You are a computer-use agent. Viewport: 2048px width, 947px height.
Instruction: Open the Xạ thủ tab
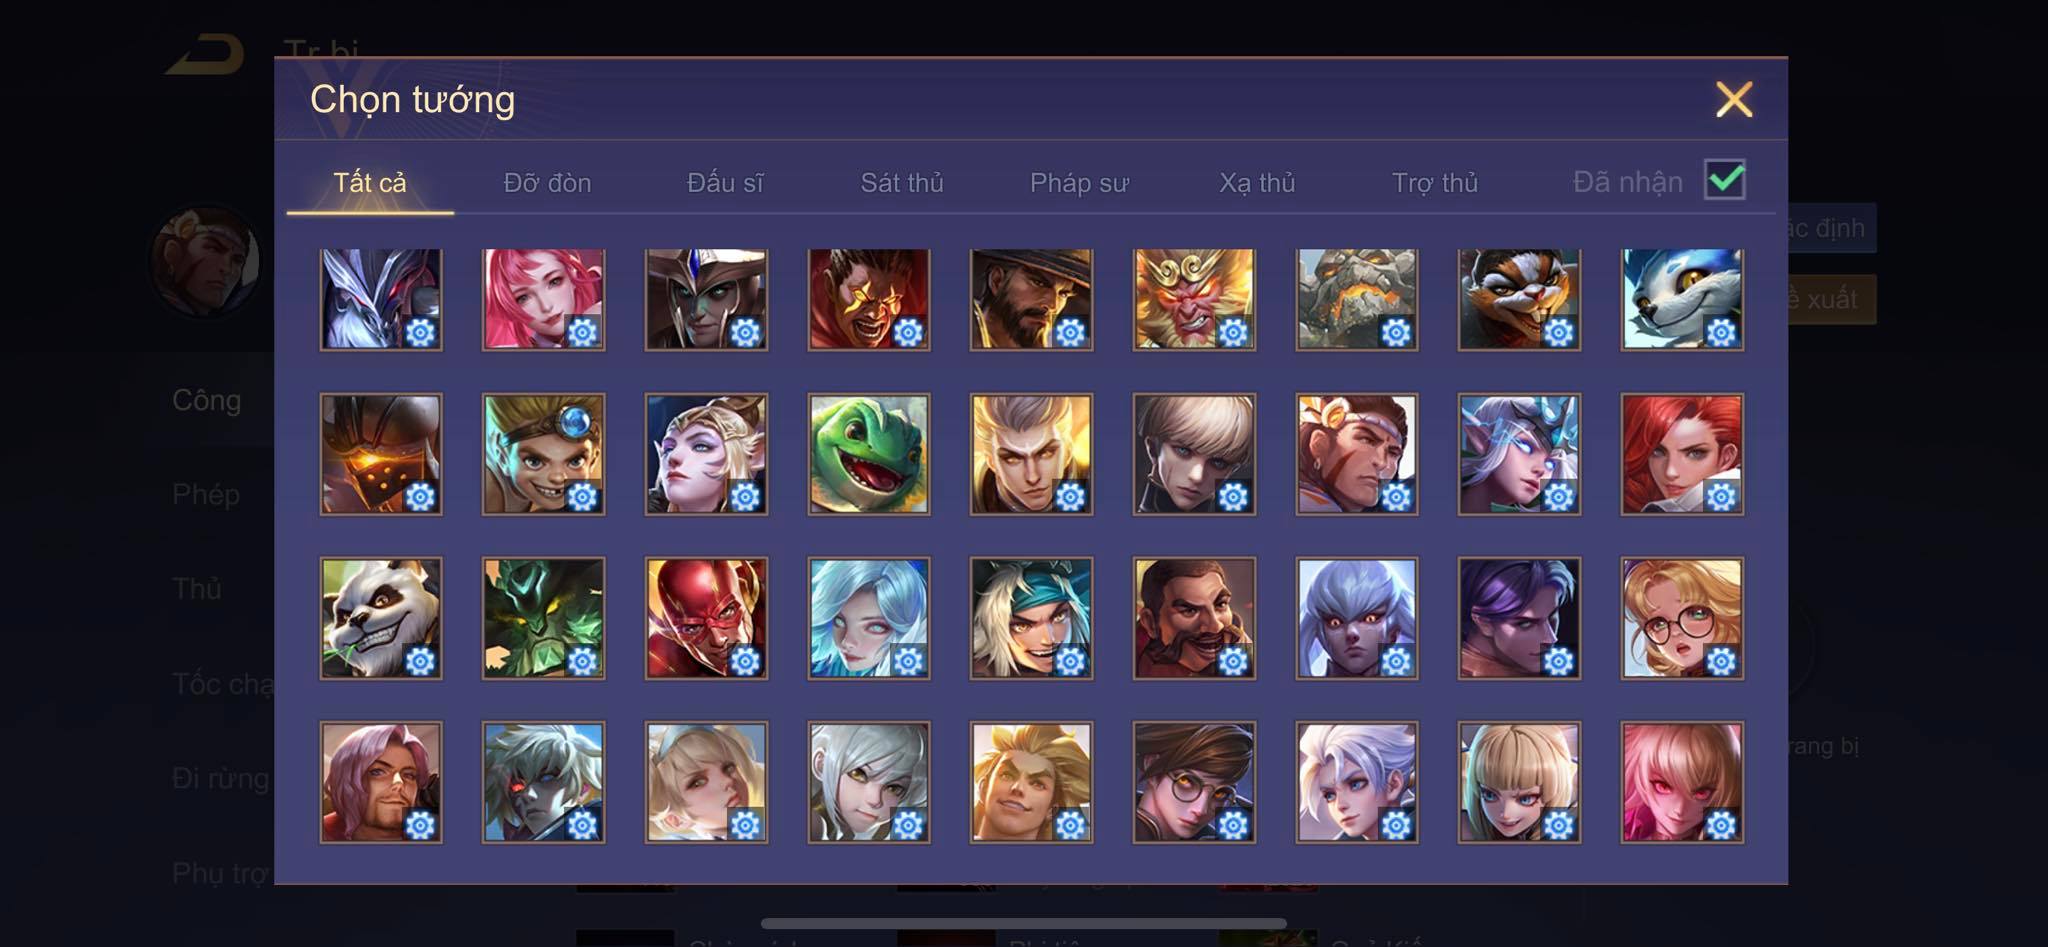pos(1257,183)
